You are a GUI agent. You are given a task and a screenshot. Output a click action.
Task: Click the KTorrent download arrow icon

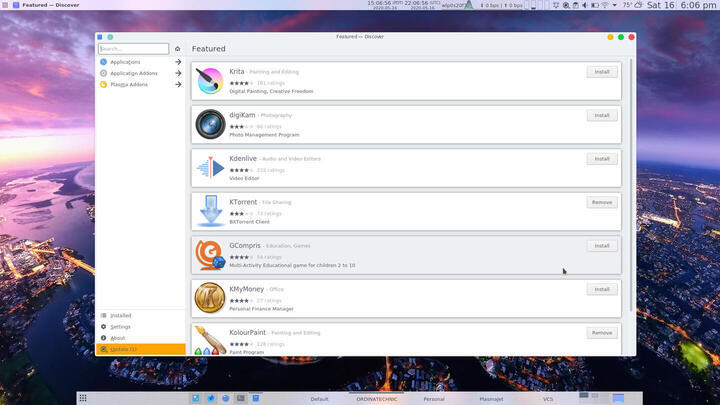pos(211,211)
